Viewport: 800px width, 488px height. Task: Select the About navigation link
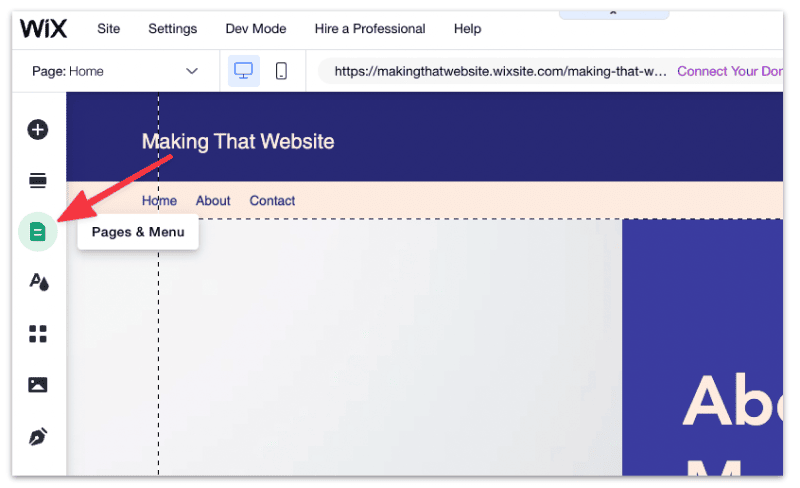[x=213, y=201]
